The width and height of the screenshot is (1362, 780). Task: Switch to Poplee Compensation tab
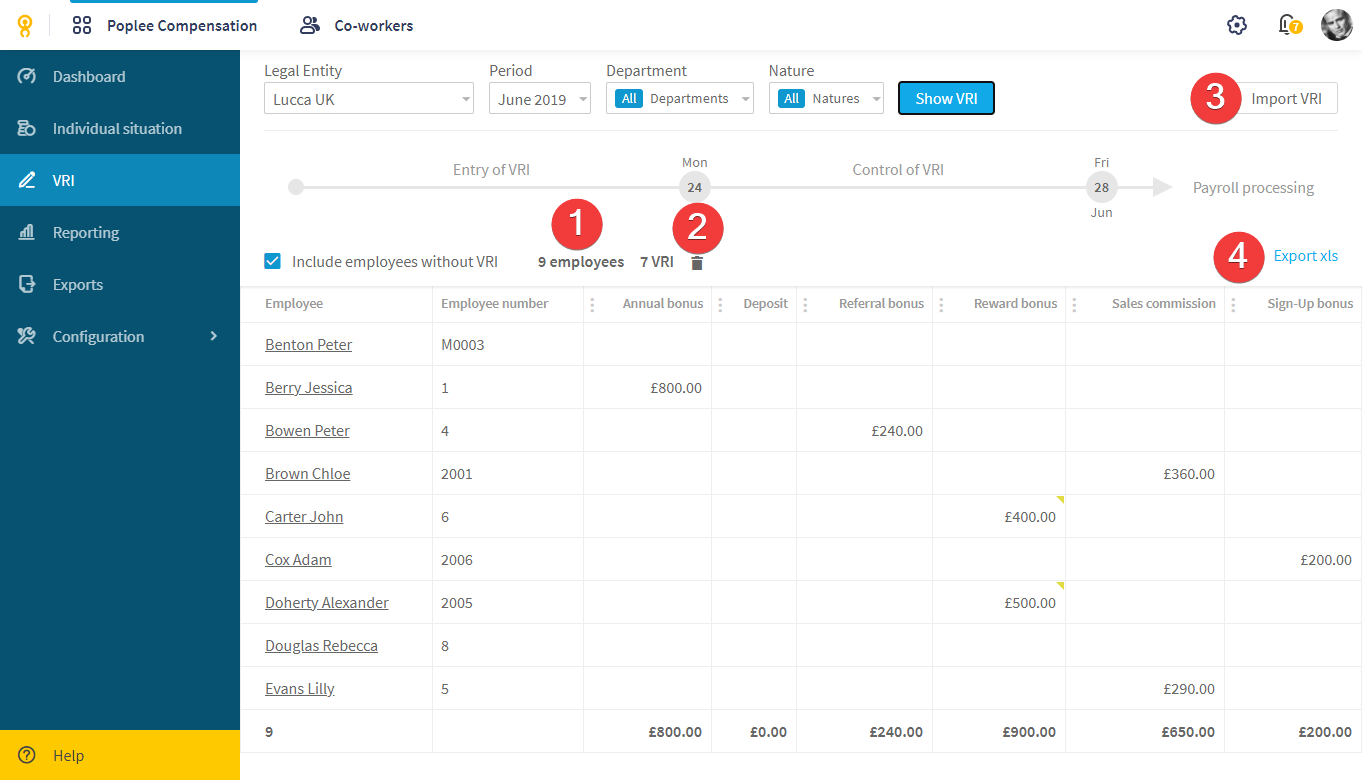pos(164,26)
